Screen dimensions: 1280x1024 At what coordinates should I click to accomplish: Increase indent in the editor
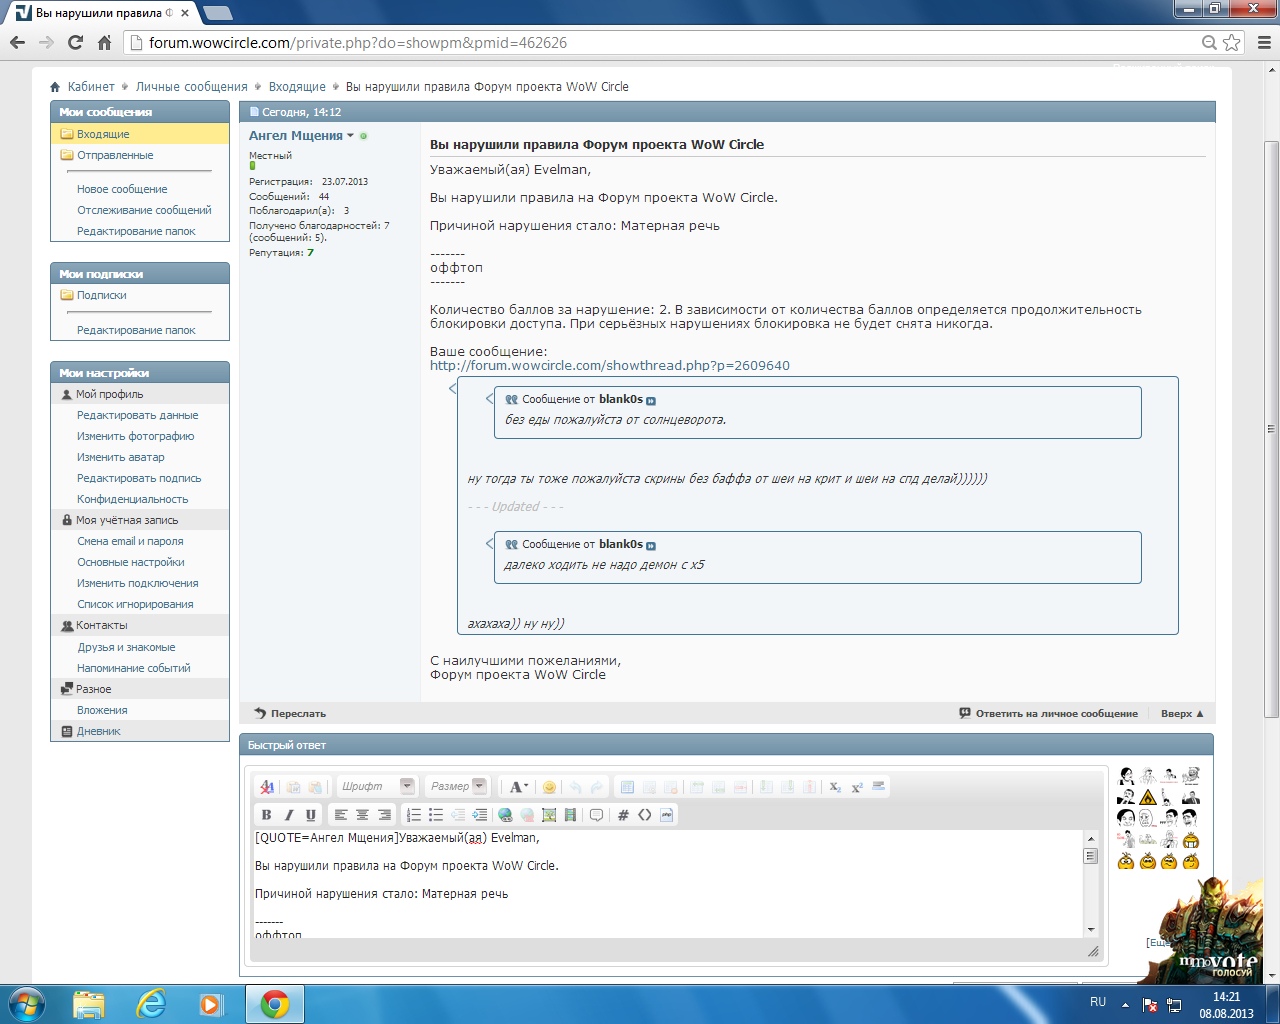(x=480, y=815)
